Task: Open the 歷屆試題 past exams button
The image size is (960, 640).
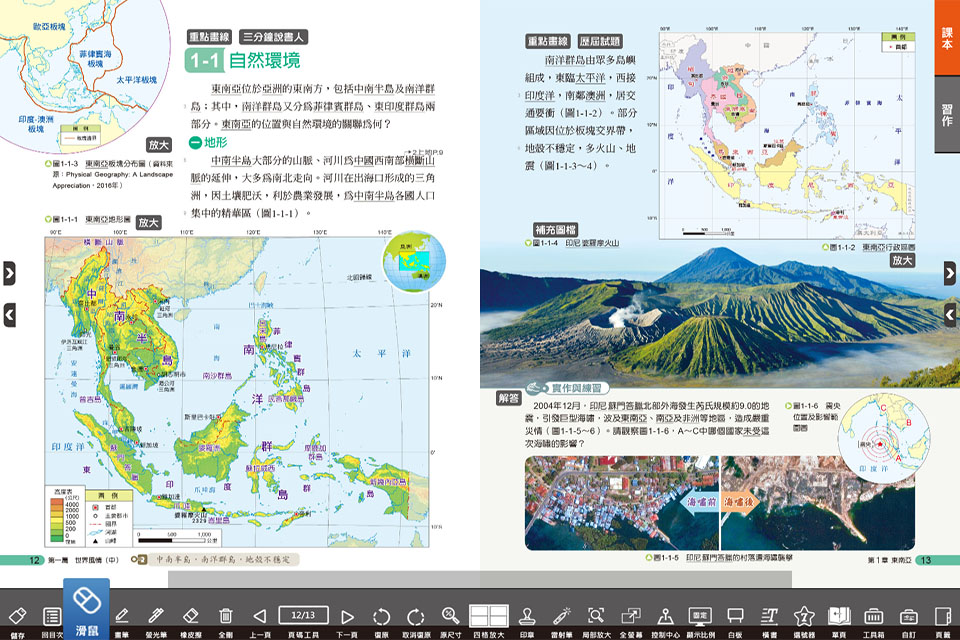Action: pyautogui.click(x=600, y=41)
